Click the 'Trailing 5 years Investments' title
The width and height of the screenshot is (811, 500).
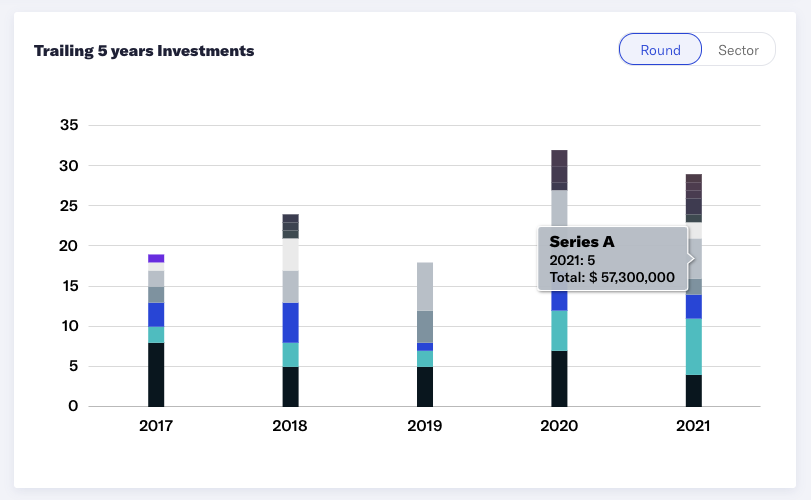(x=144, y=51)
